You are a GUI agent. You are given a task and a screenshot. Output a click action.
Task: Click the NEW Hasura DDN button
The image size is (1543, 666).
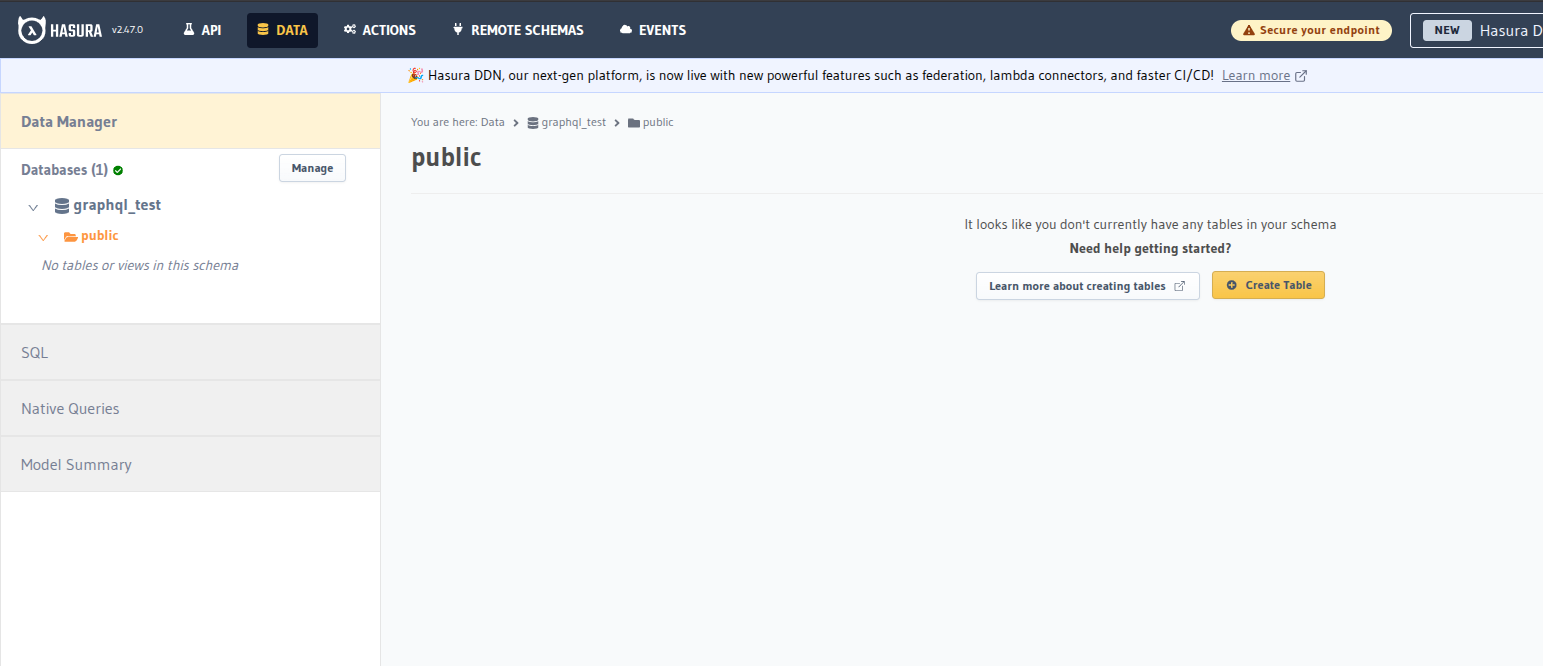coord(1477,30)
